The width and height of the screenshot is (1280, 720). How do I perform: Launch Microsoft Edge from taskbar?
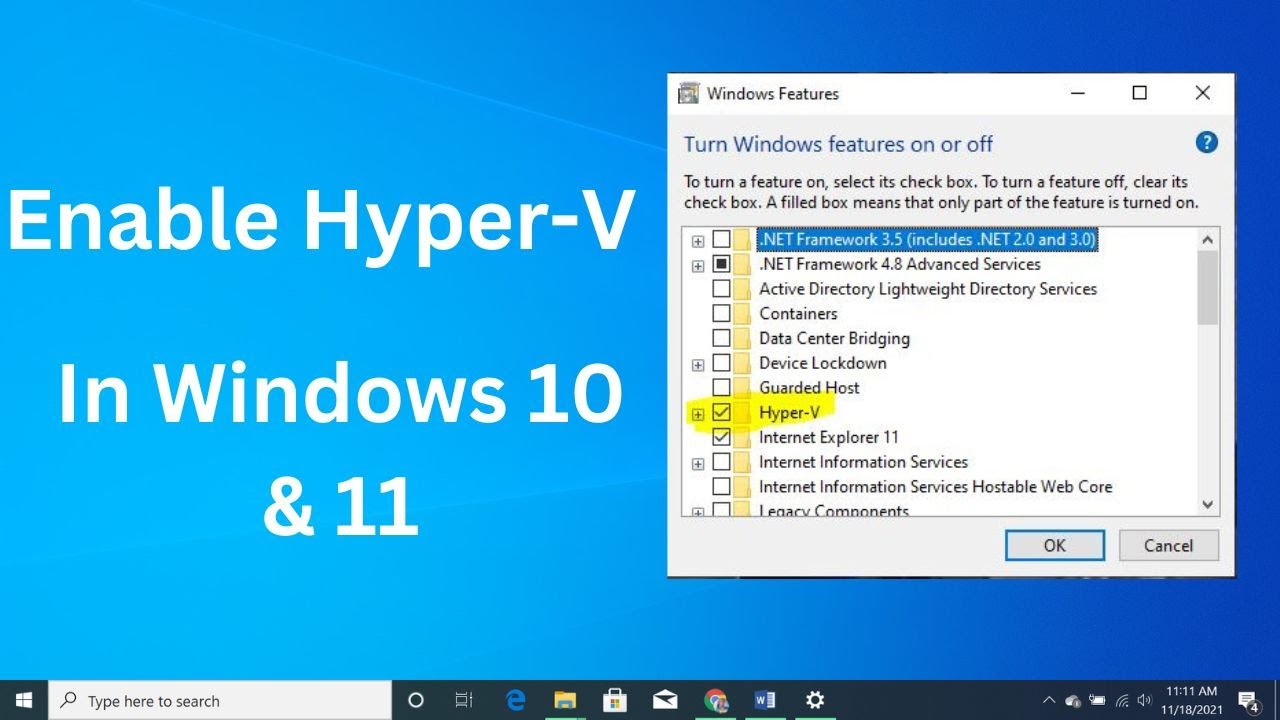coord(515,700)
